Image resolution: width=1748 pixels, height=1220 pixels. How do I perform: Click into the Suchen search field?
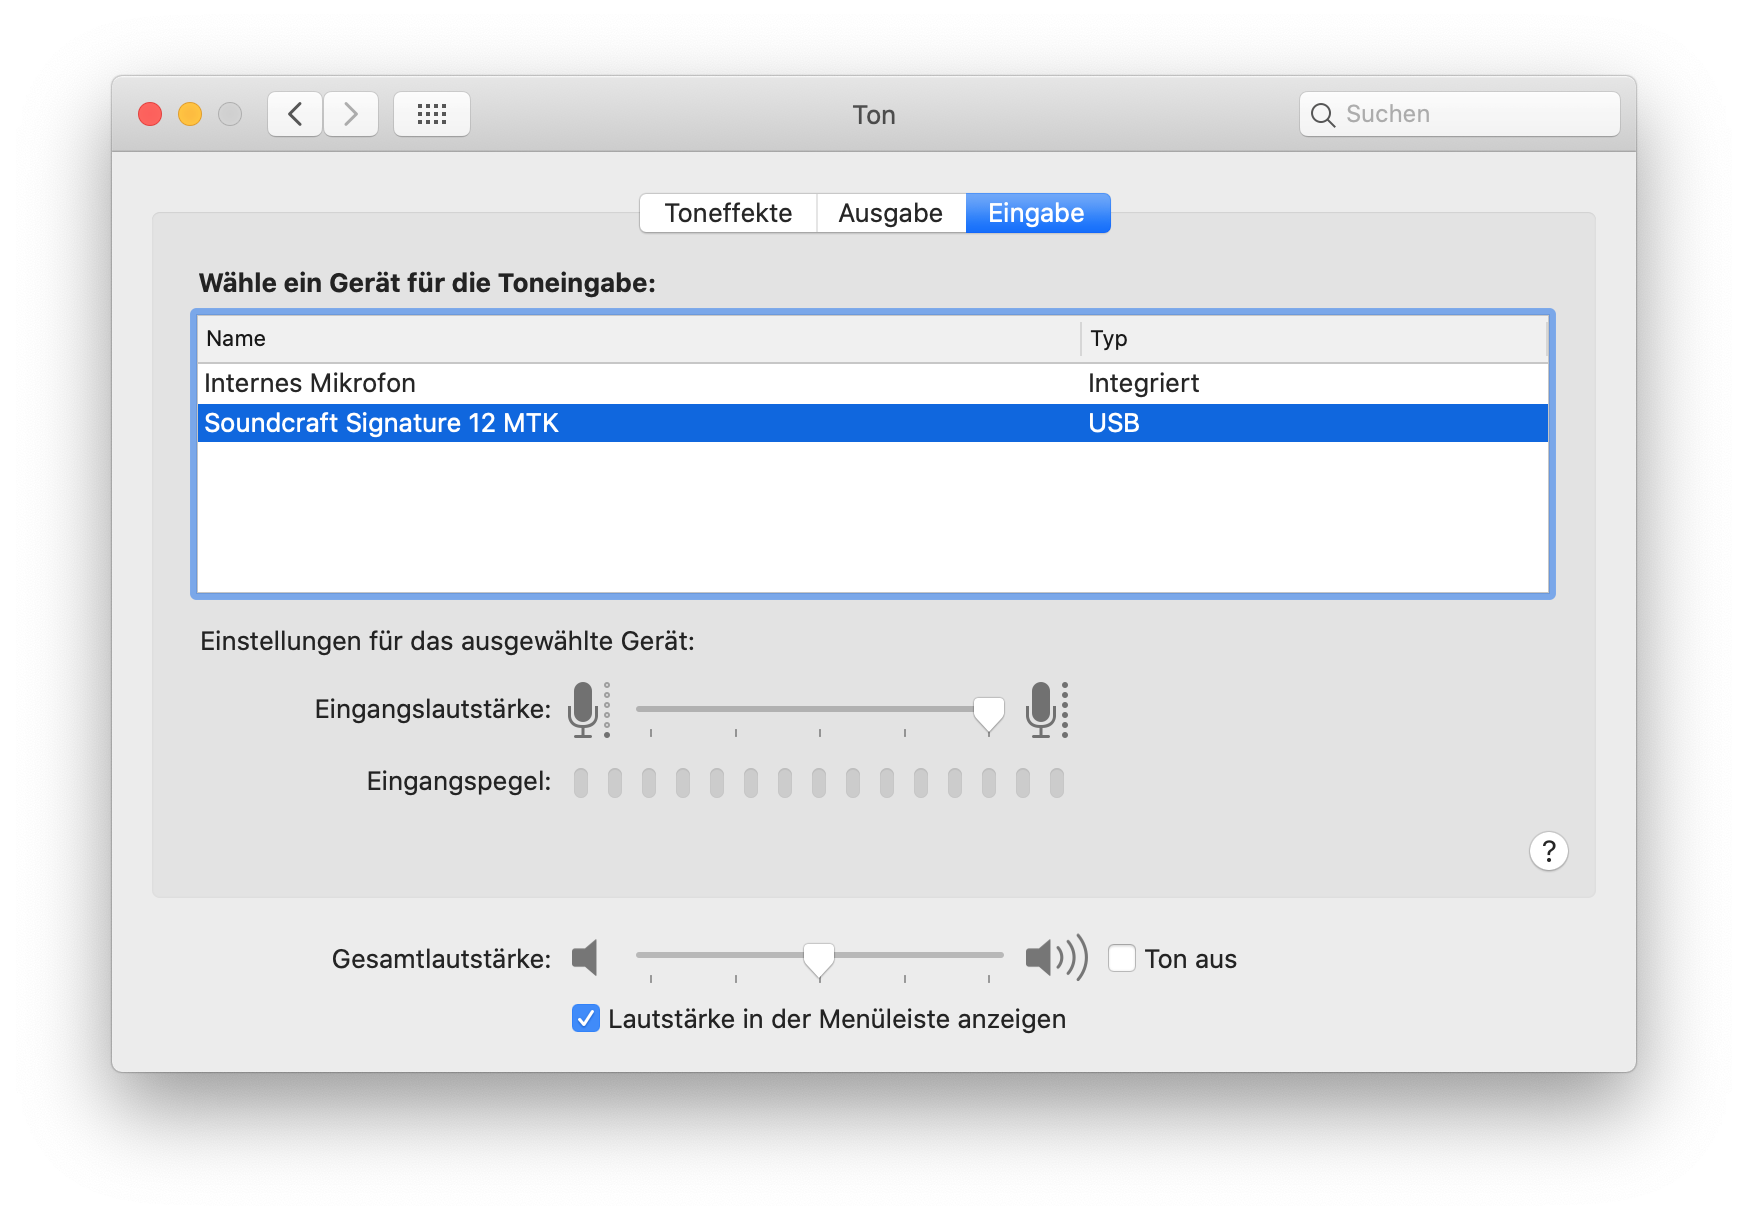point(1470,114)
